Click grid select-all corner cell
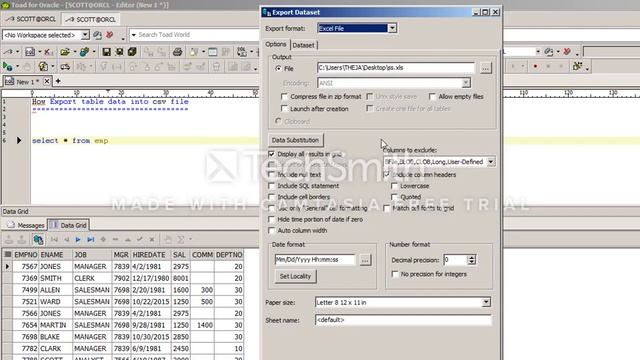 (x=7, y=255)
